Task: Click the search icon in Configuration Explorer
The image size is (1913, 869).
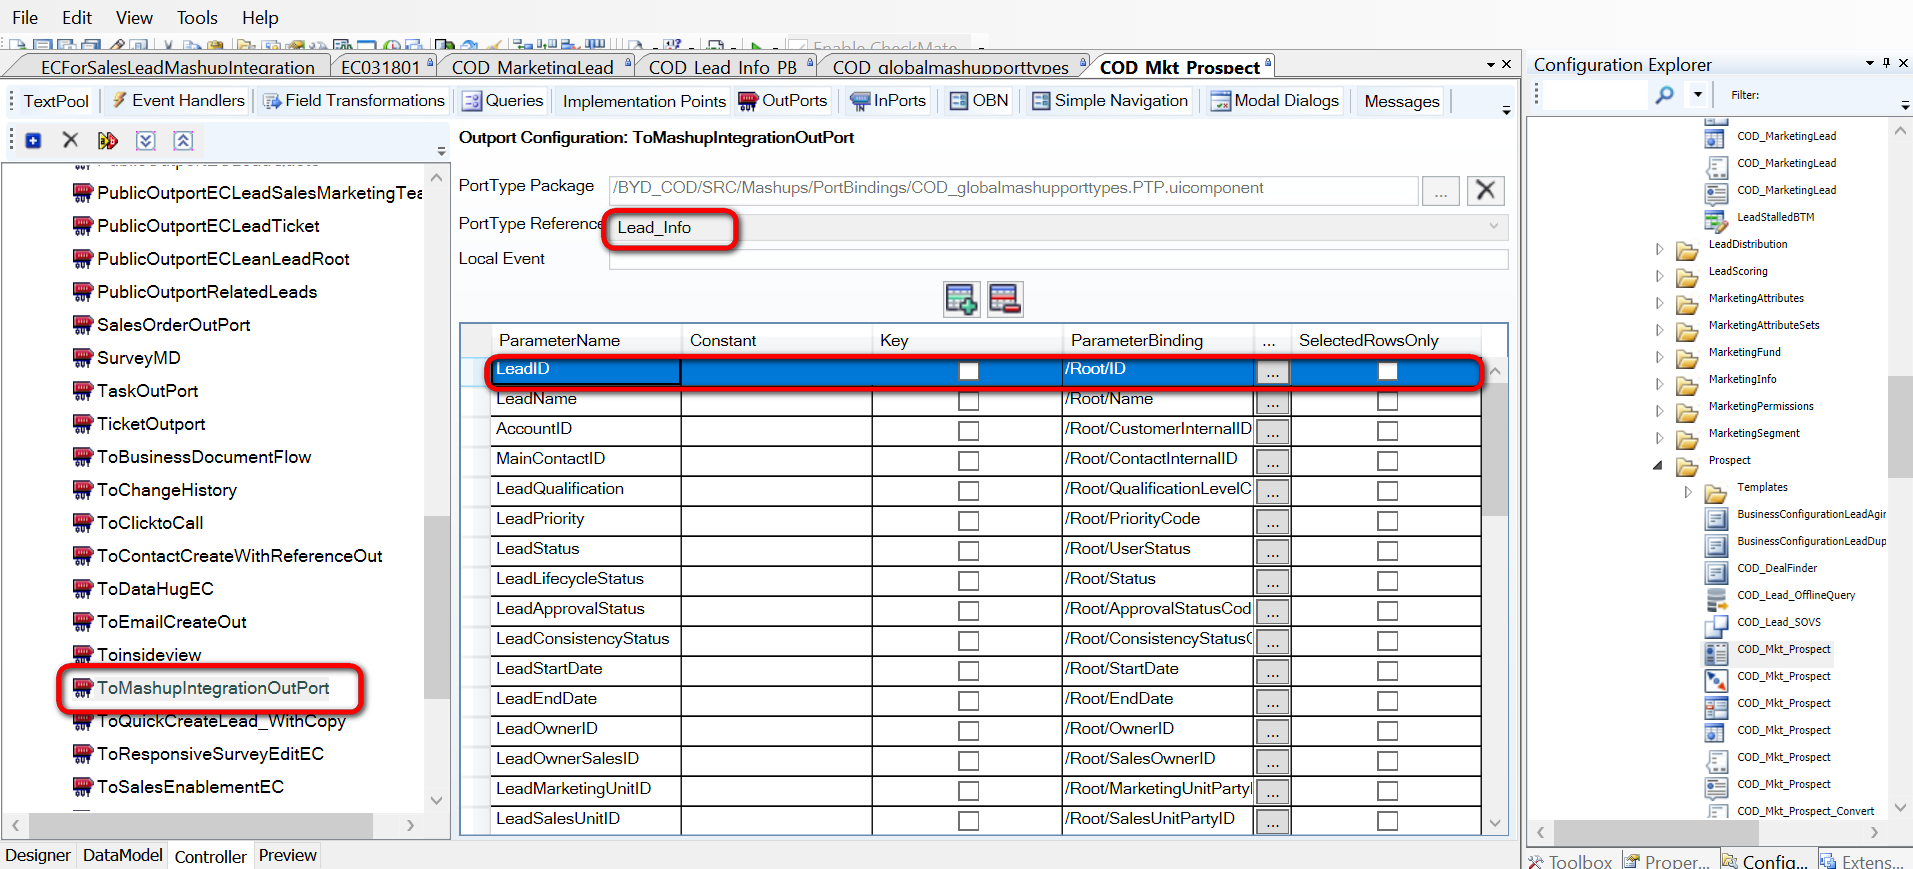Action: click(1664, 95)
